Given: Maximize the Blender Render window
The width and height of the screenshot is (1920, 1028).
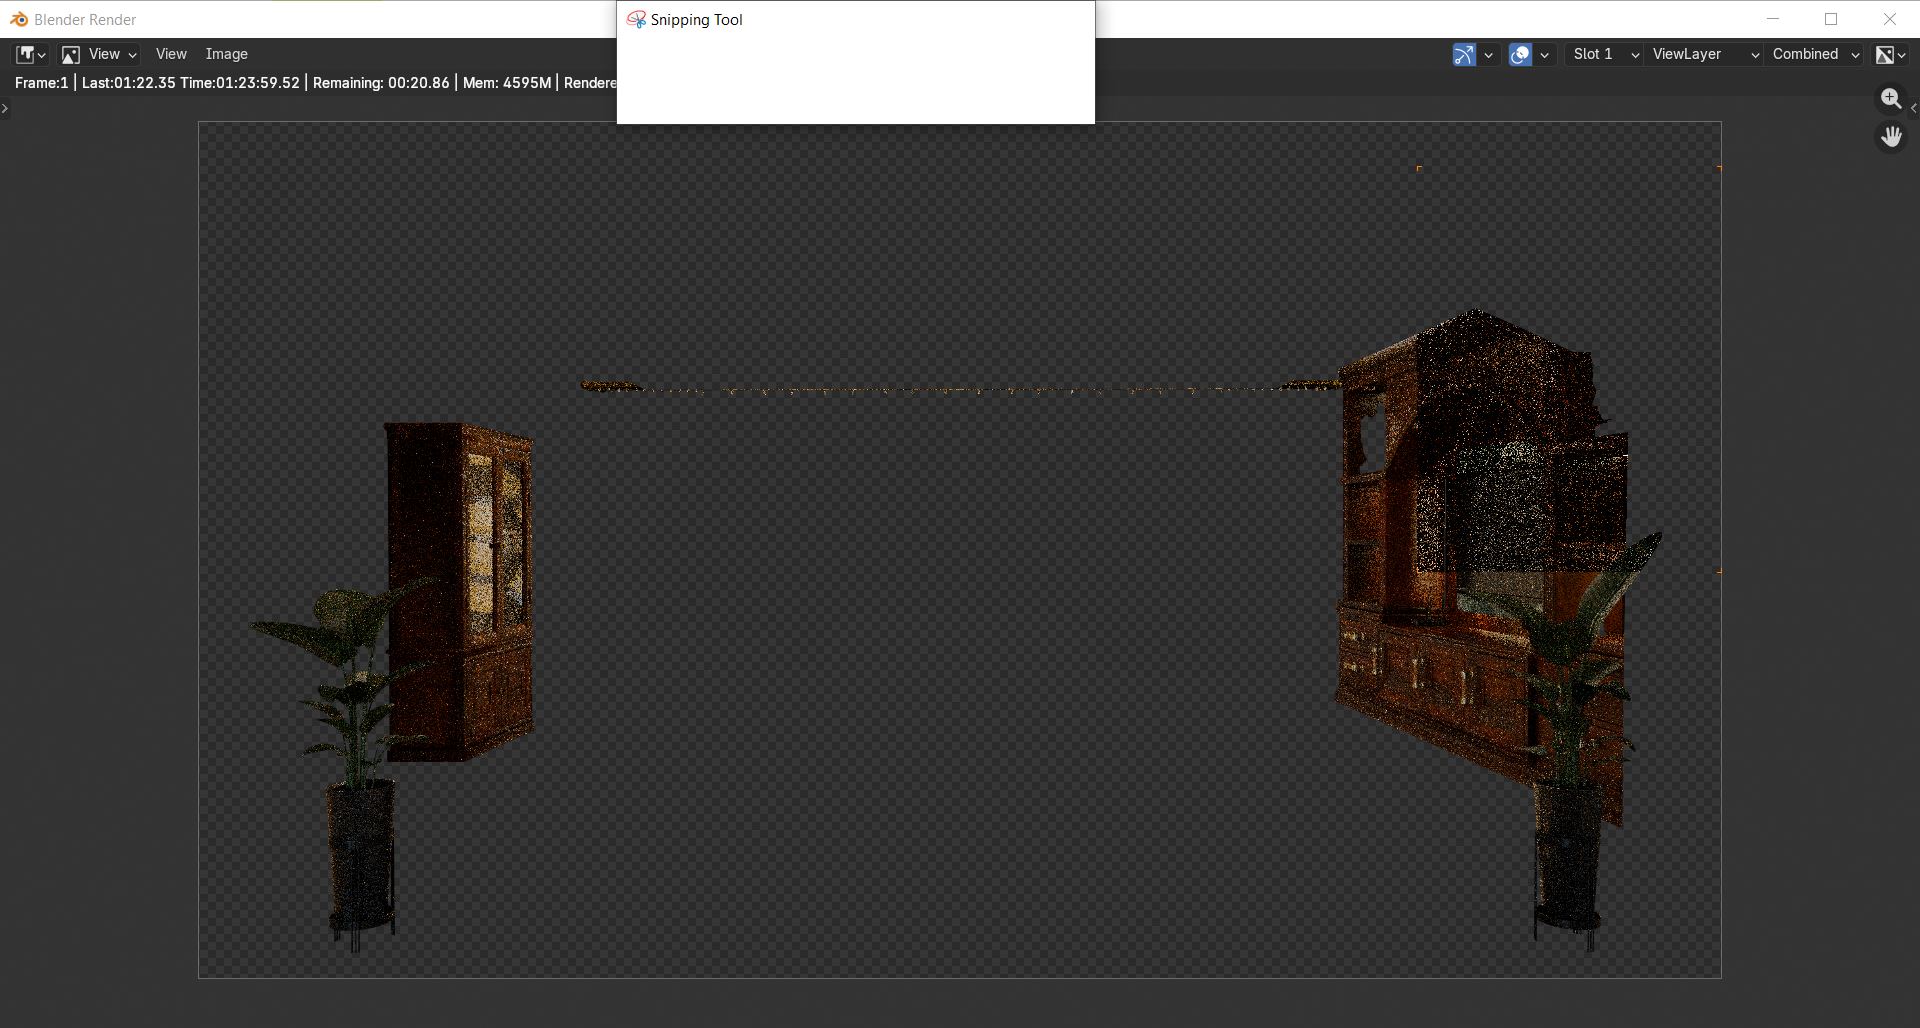Looking at the screenshot, I should tap(1831, 19).
